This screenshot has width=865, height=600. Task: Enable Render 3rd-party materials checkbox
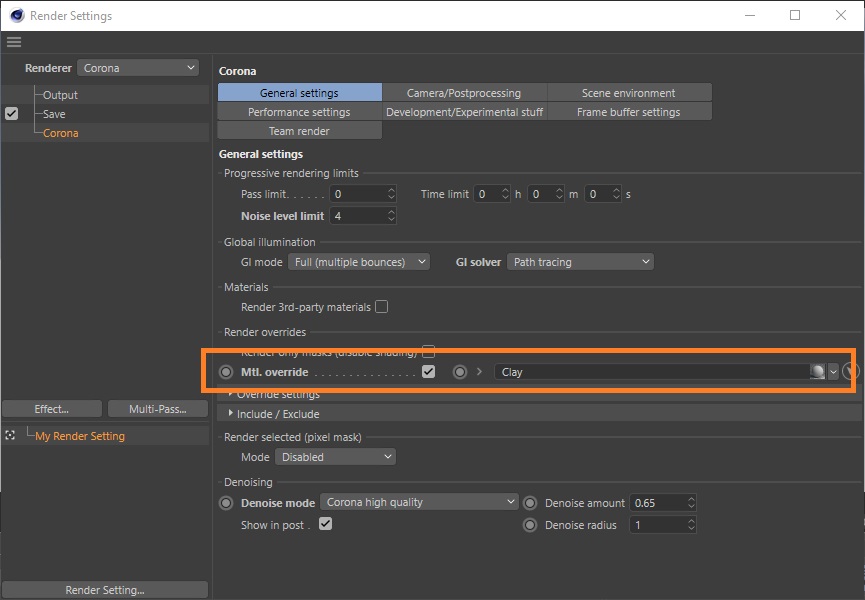(x=381, y=307)
